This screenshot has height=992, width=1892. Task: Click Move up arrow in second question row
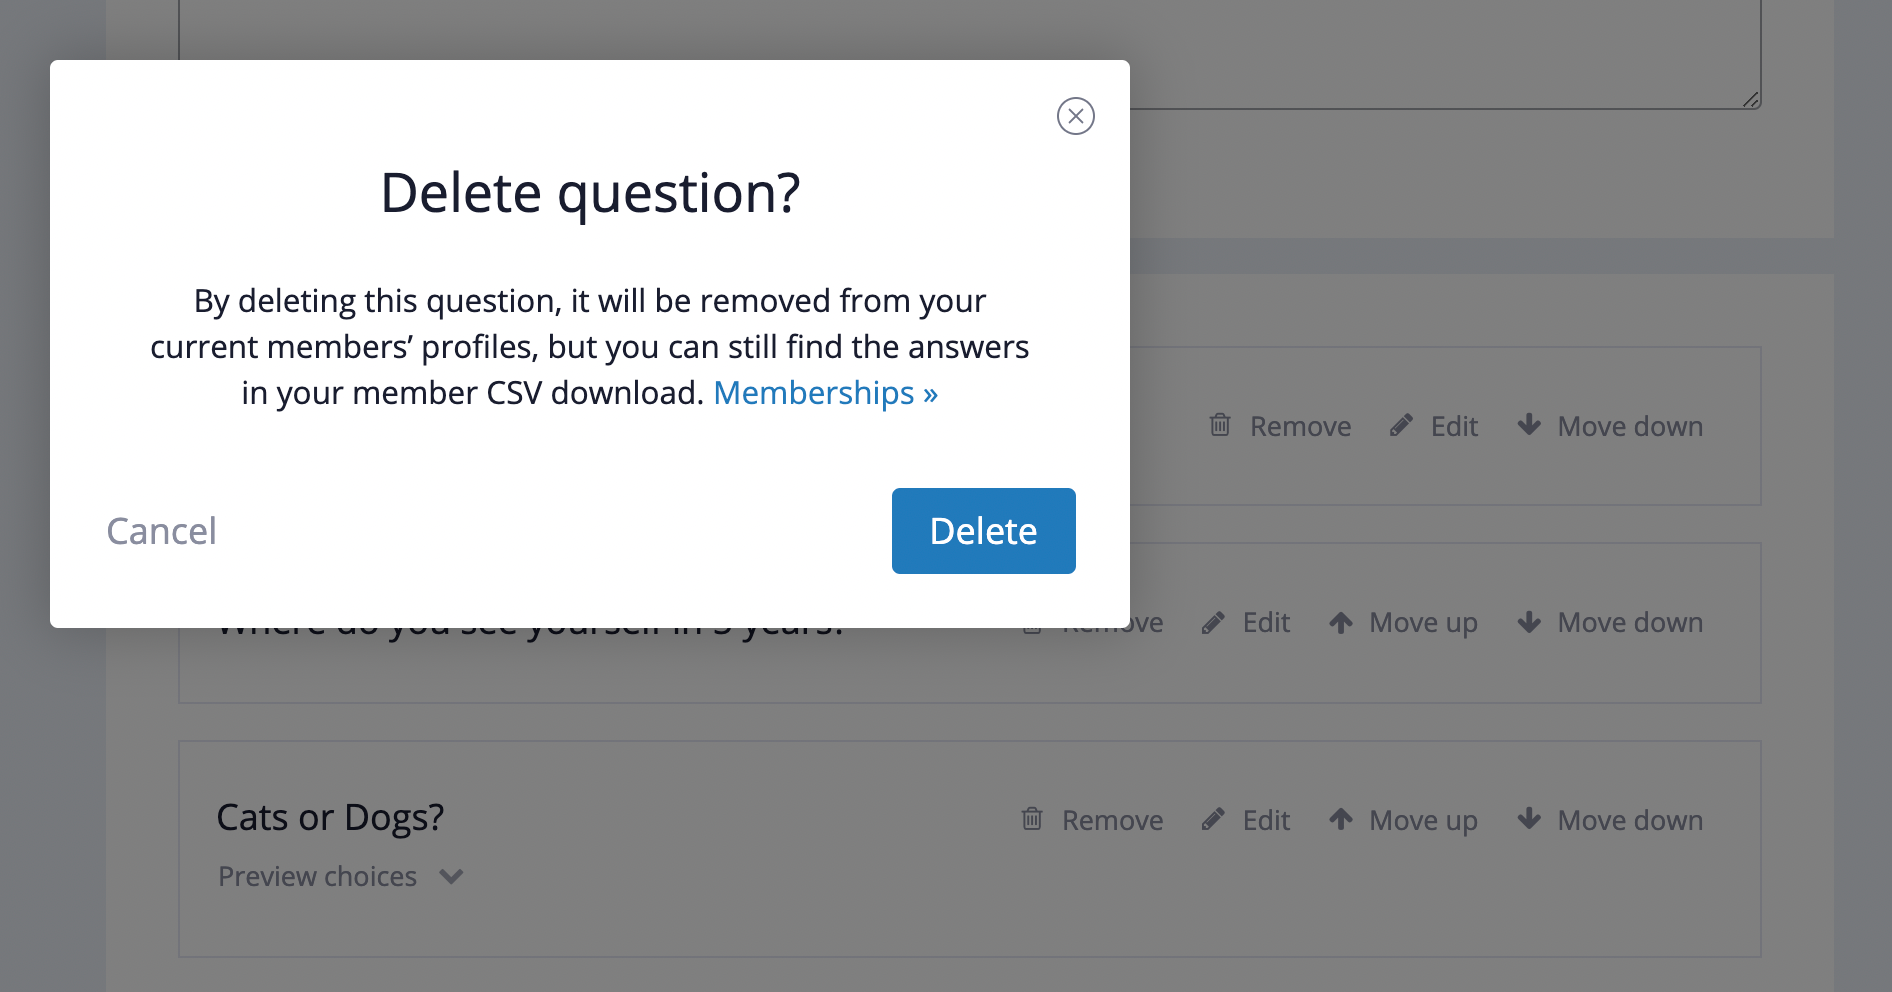1341,623
